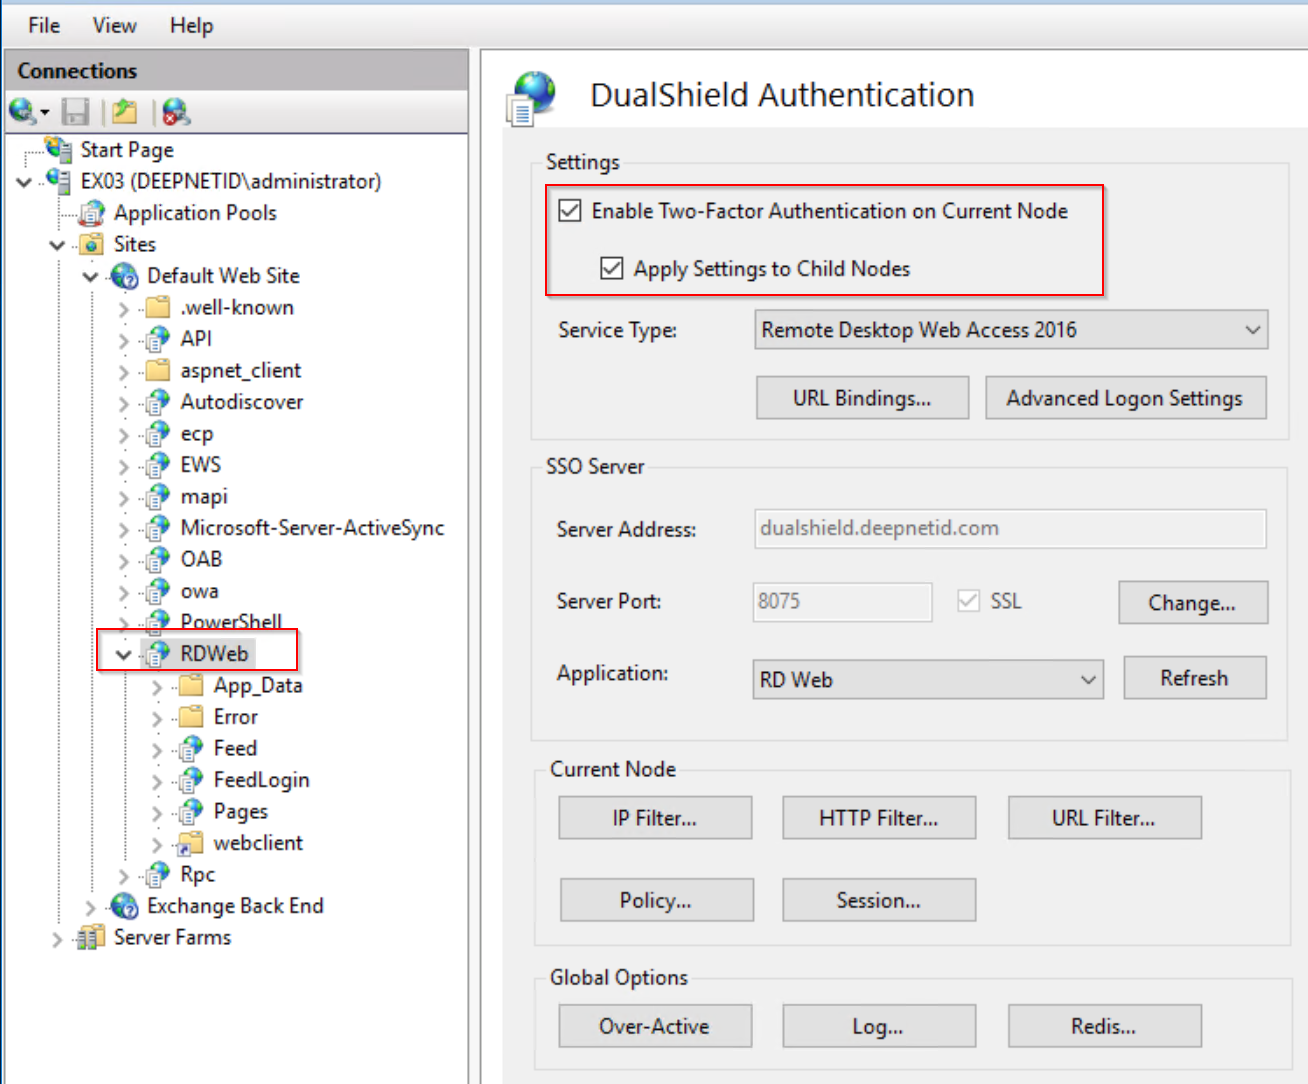Screen dimensions: 1308x1084
Task: Click the Up folder icon in Connections toolbar
Action: pos(125,112)
